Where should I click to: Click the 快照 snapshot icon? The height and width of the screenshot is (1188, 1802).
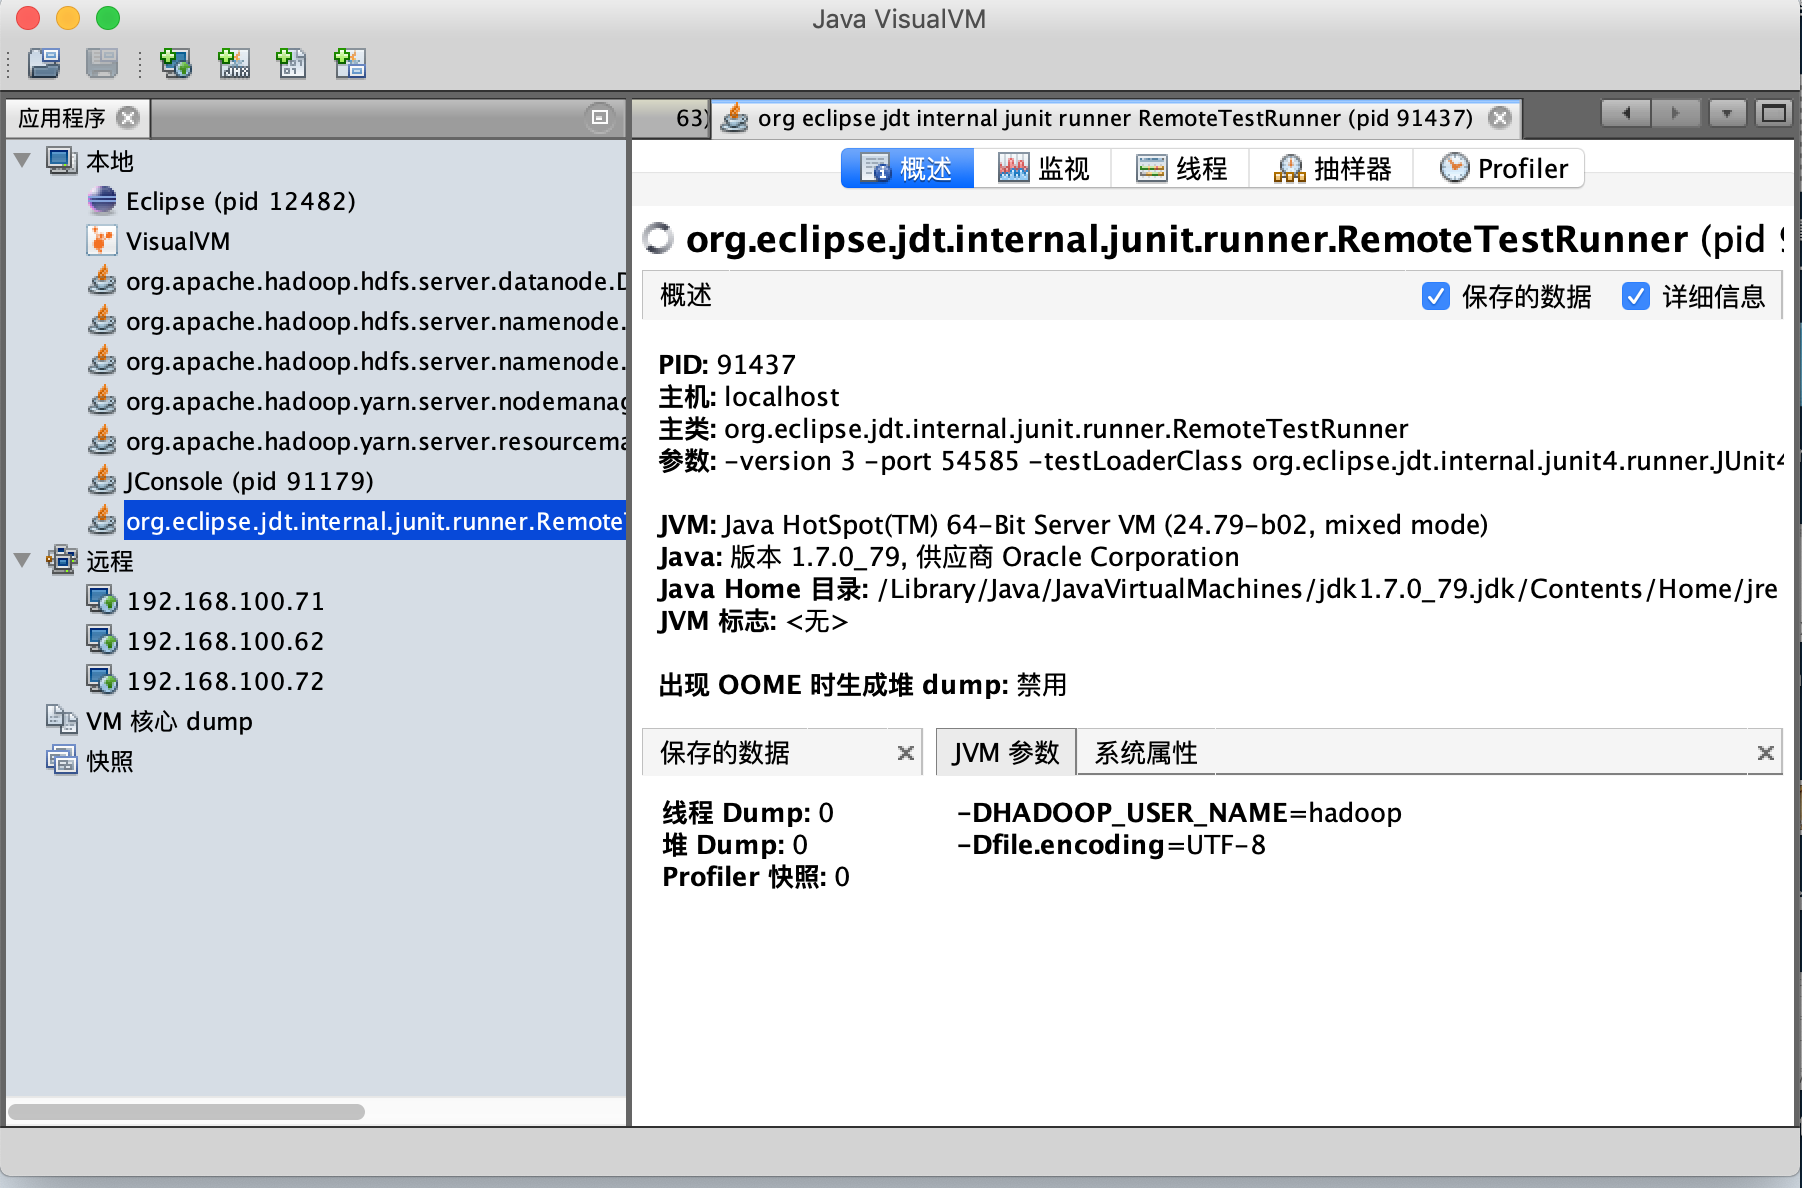[x=62, y=761]
